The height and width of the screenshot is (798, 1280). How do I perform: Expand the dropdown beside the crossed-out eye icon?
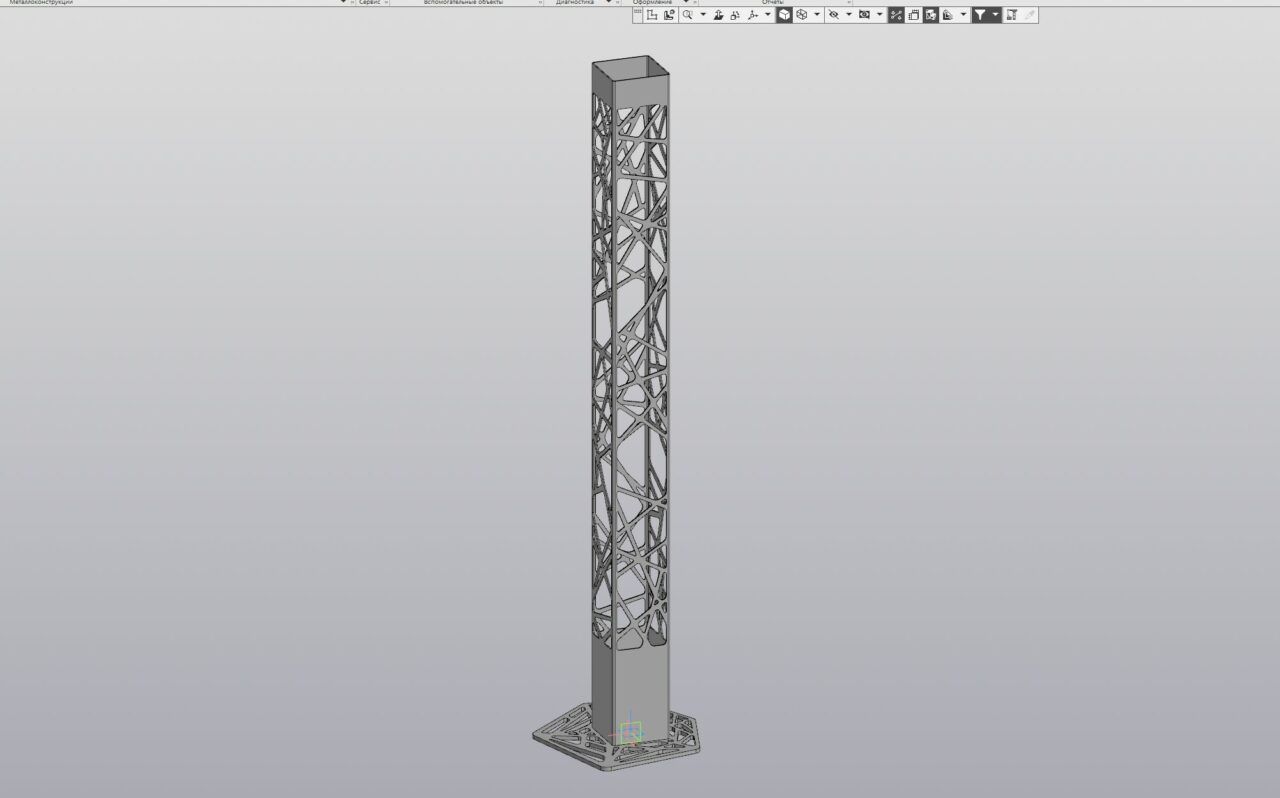849,15
